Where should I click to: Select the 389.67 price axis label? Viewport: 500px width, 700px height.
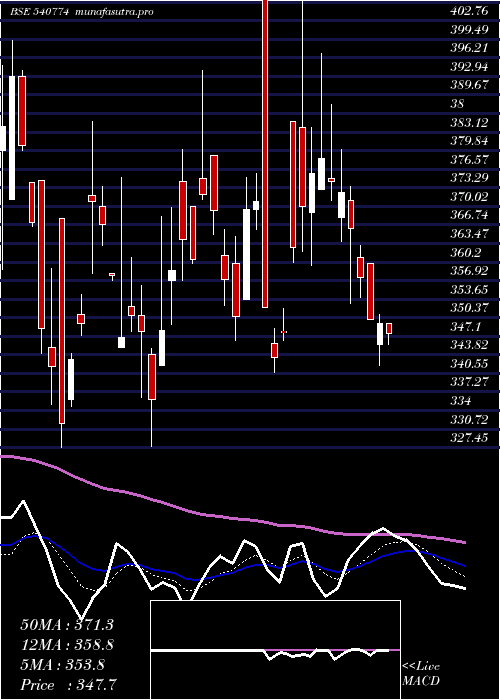469,85
